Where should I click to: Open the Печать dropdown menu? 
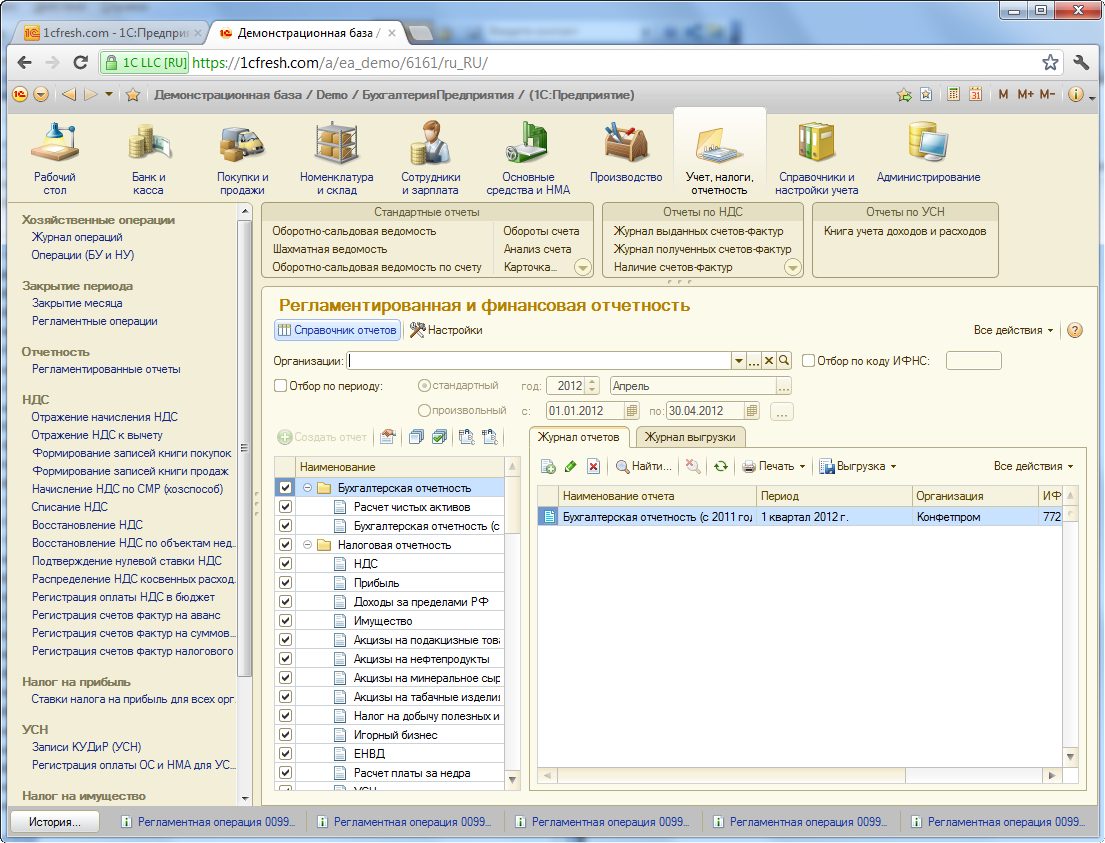774,466
